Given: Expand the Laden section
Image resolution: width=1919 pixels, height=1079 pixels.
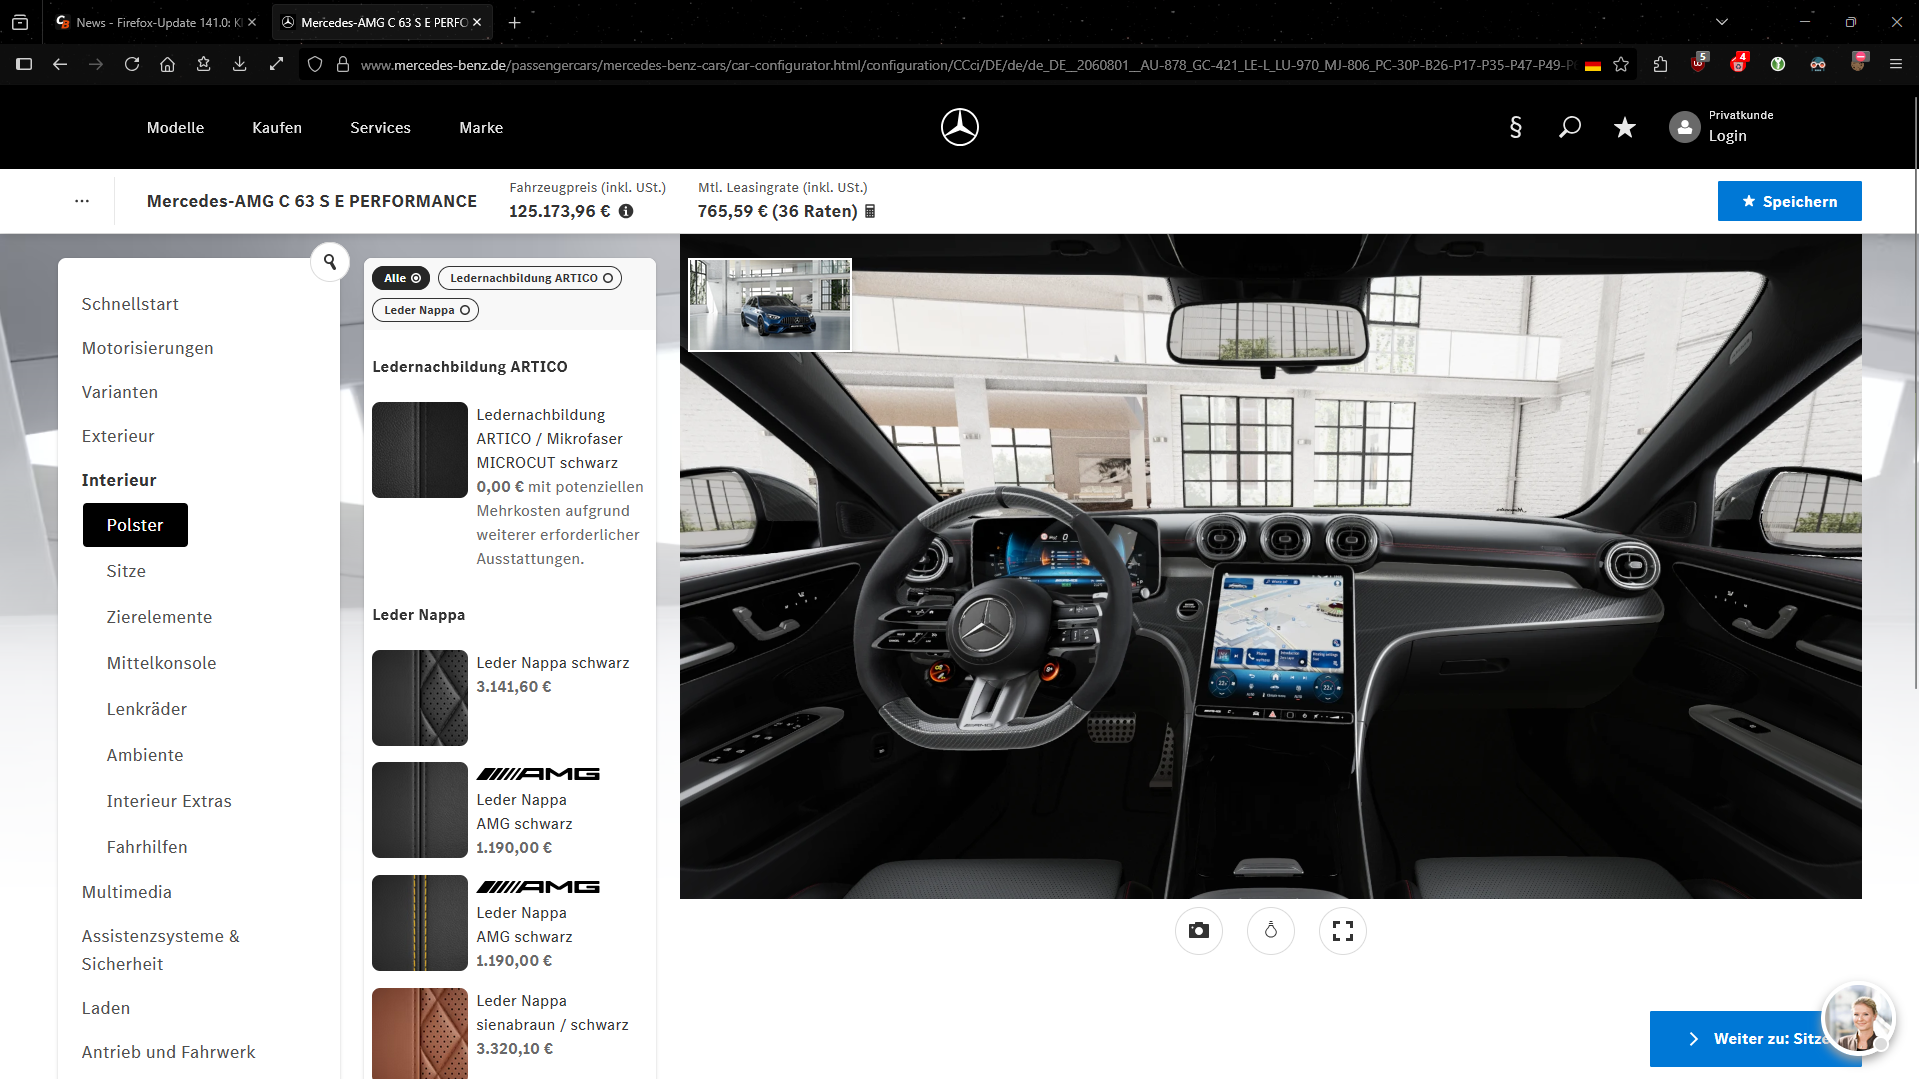Looking at the screenshot, I should pyautogui.click(x=106, y=1008).
